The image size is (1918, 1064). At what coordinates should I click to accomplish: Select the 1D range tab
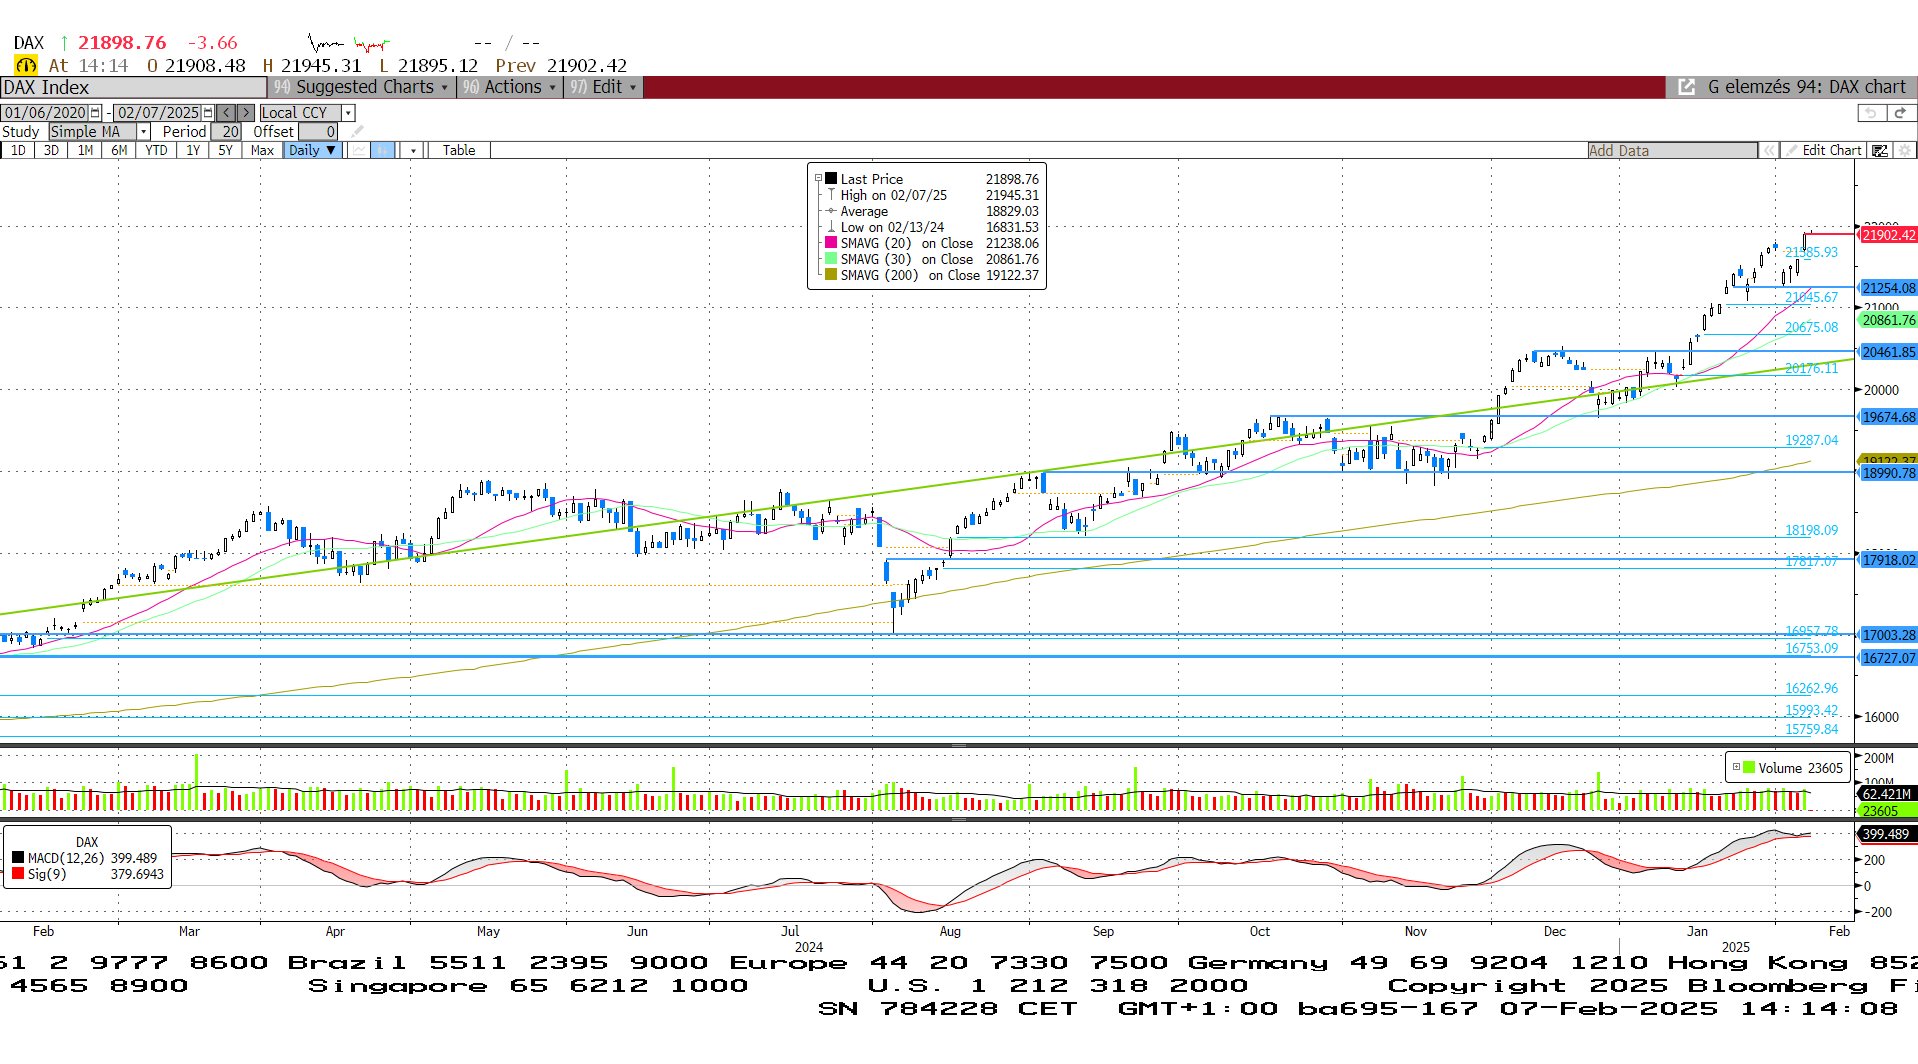[x=18, y=150]
